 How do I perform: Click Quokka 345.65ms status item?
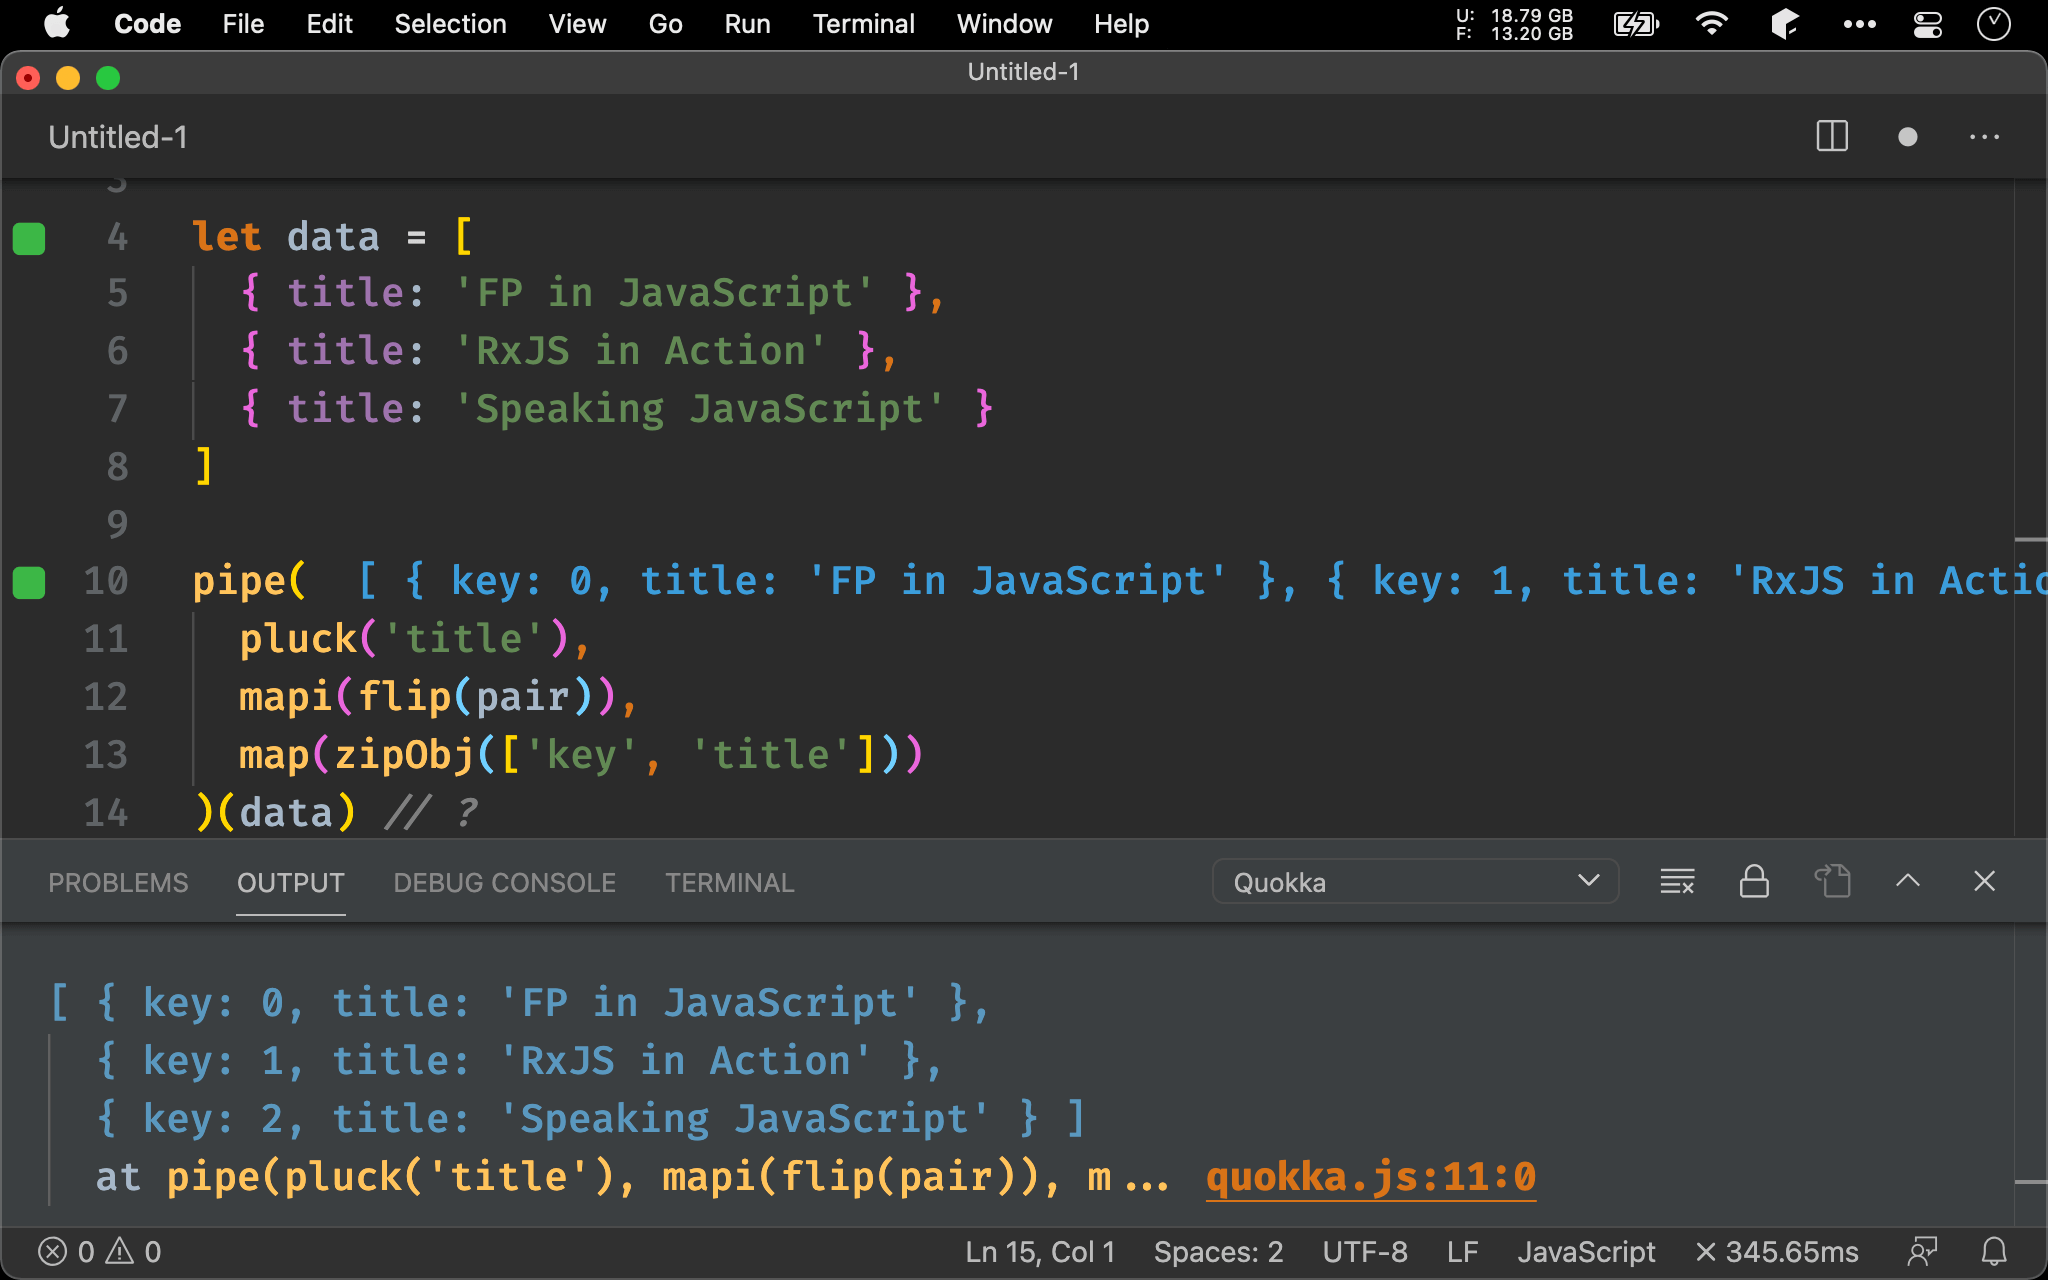[1777, 1252]
